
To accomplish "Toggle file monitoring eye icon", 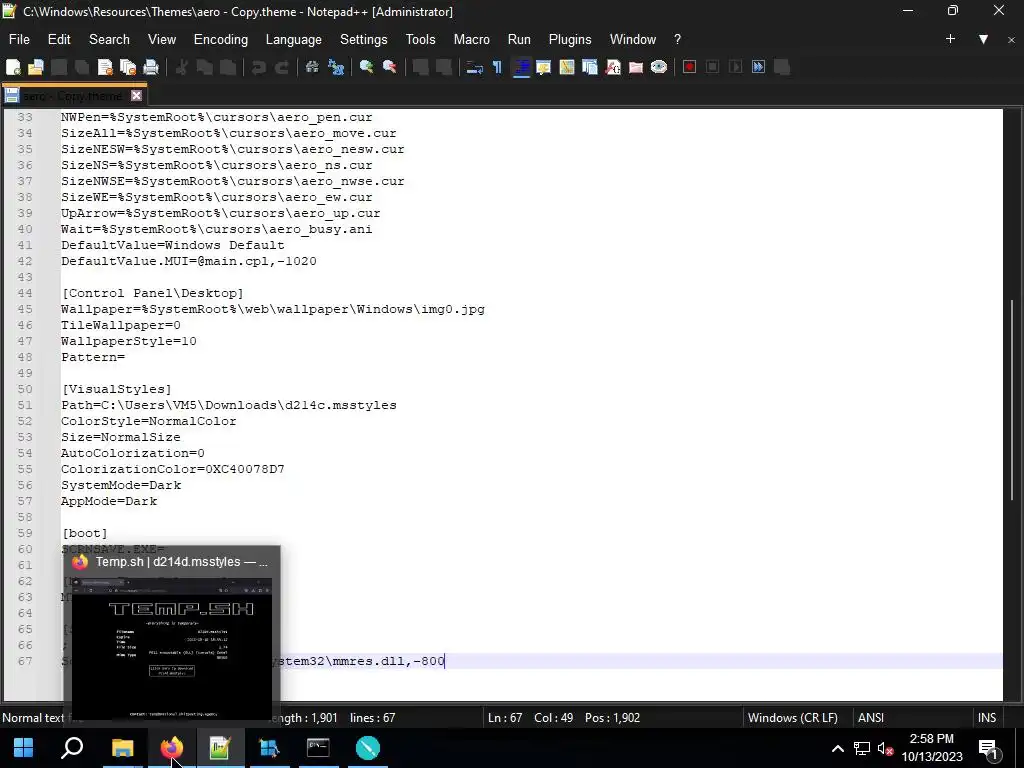I will pos(659,67).
